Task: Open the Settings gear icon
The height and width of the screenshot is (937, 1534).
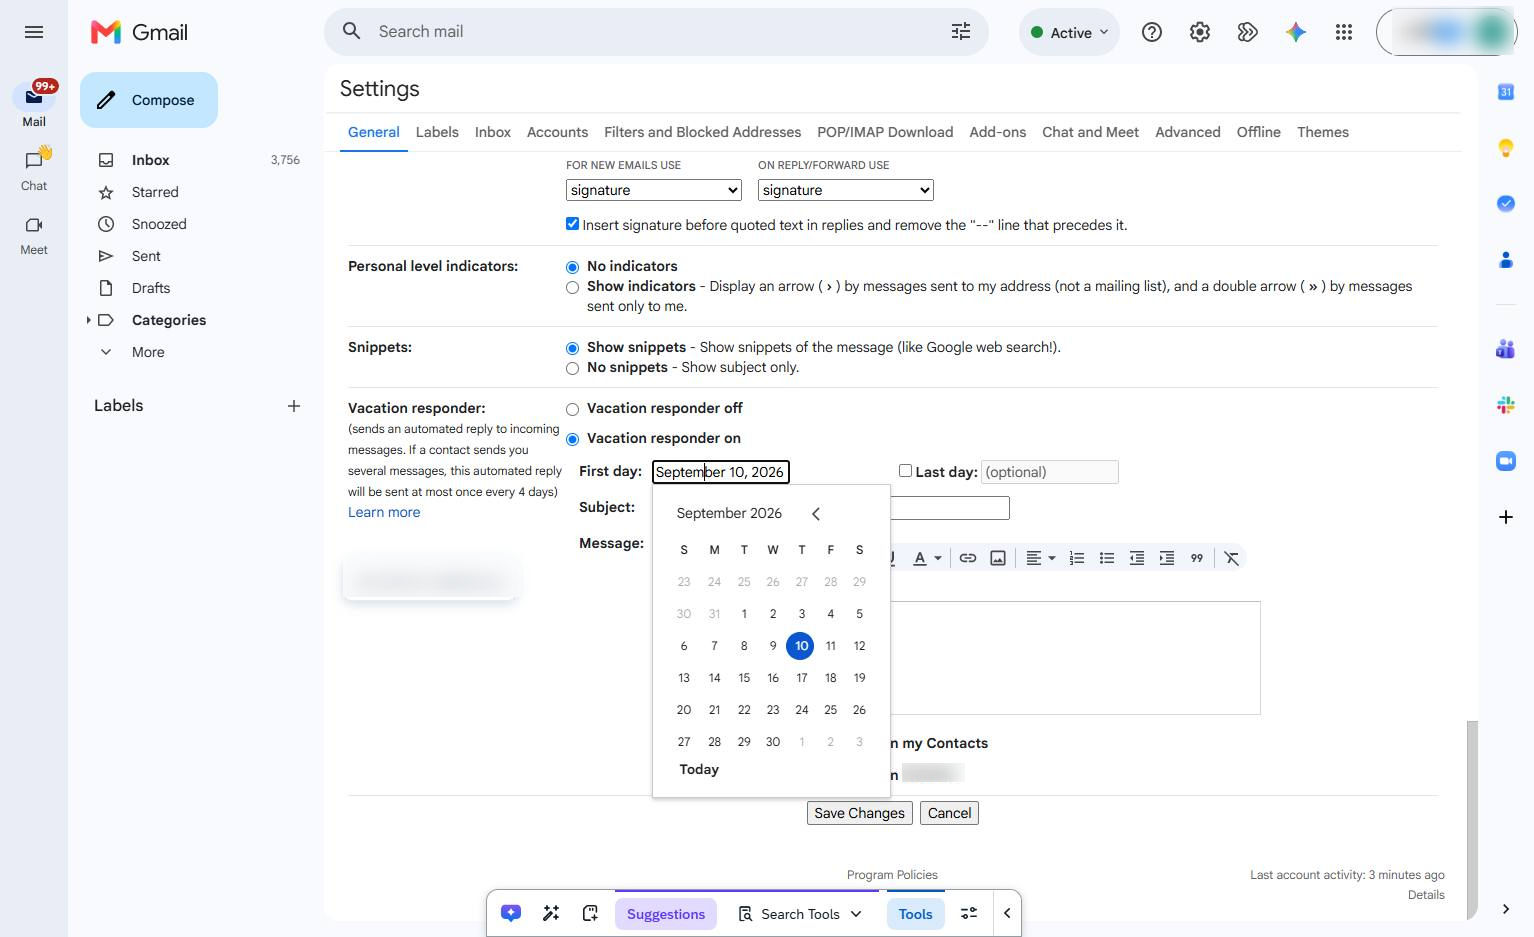Action: pos(1200,32)
